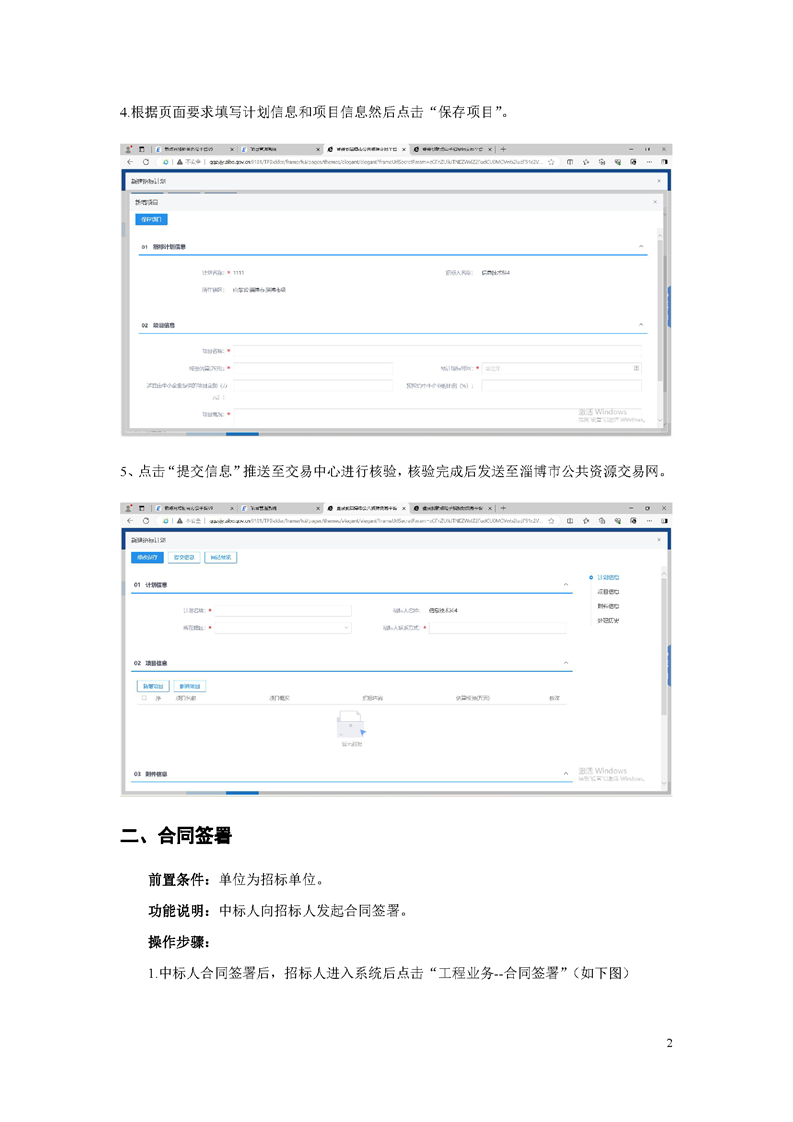Click the favorites star in the upper browser's address bar
This screenshot has width=793, height=1122.
[551, 161]
